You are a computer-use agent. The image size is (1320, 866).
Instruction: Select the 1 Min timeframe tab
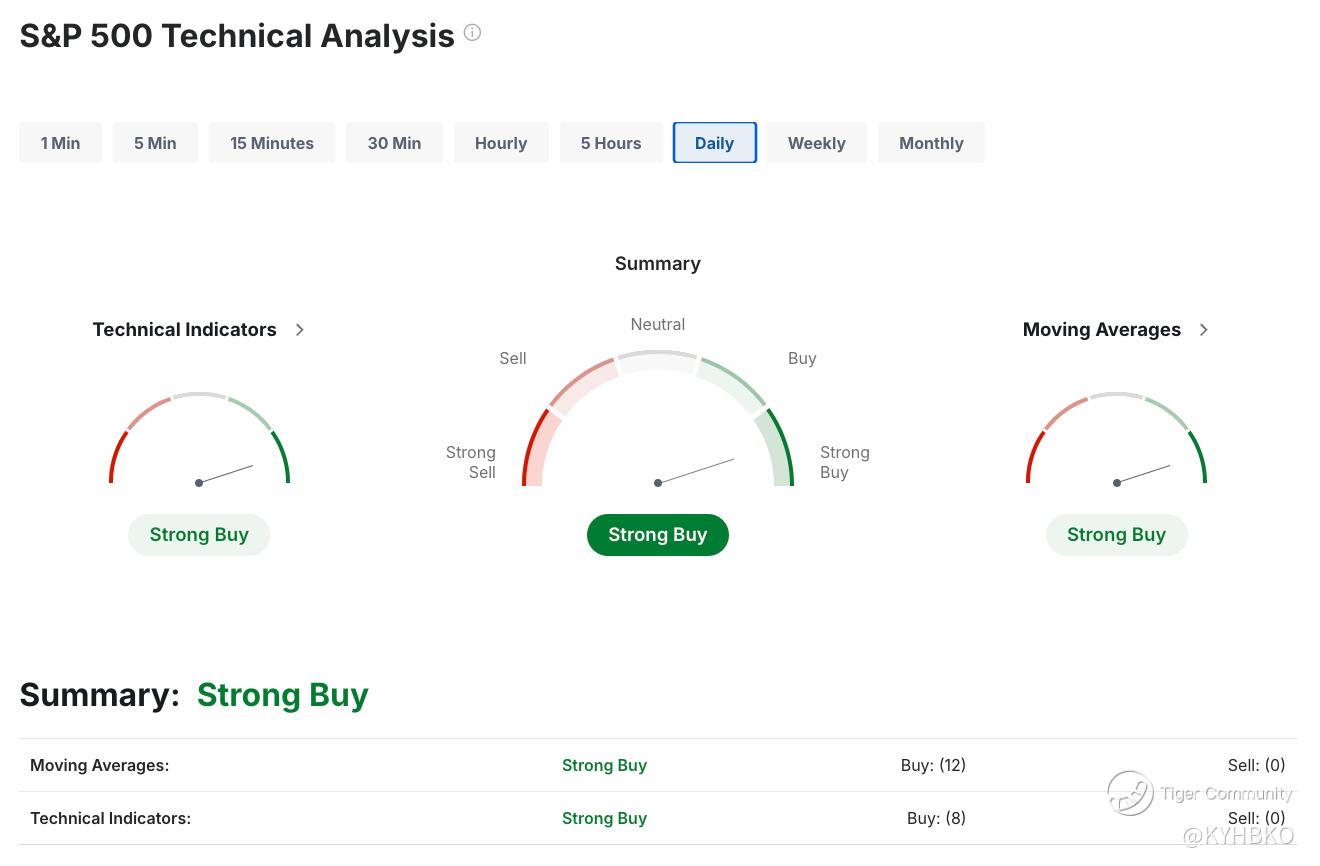click(x=60, y=143)
